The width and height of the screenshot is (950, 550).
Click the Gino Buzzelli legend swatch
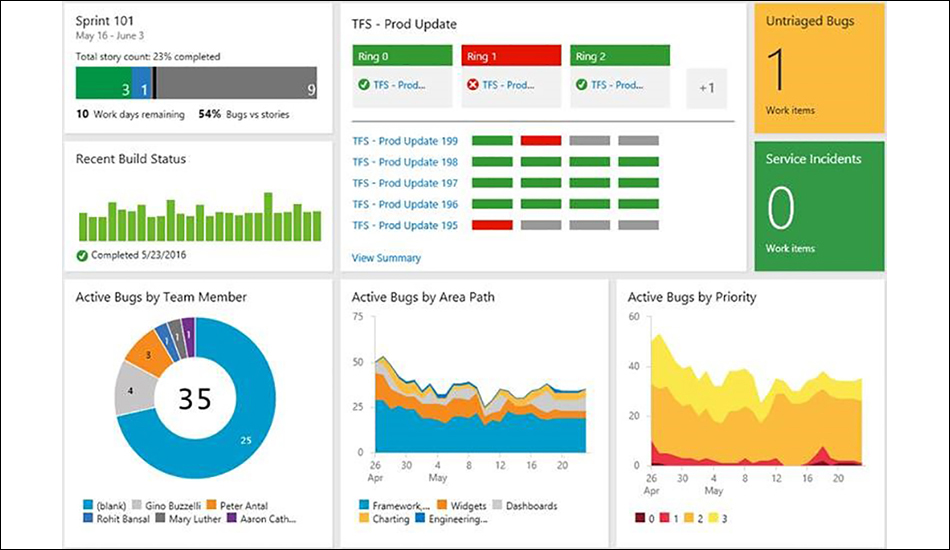click(x=137, y=505)
